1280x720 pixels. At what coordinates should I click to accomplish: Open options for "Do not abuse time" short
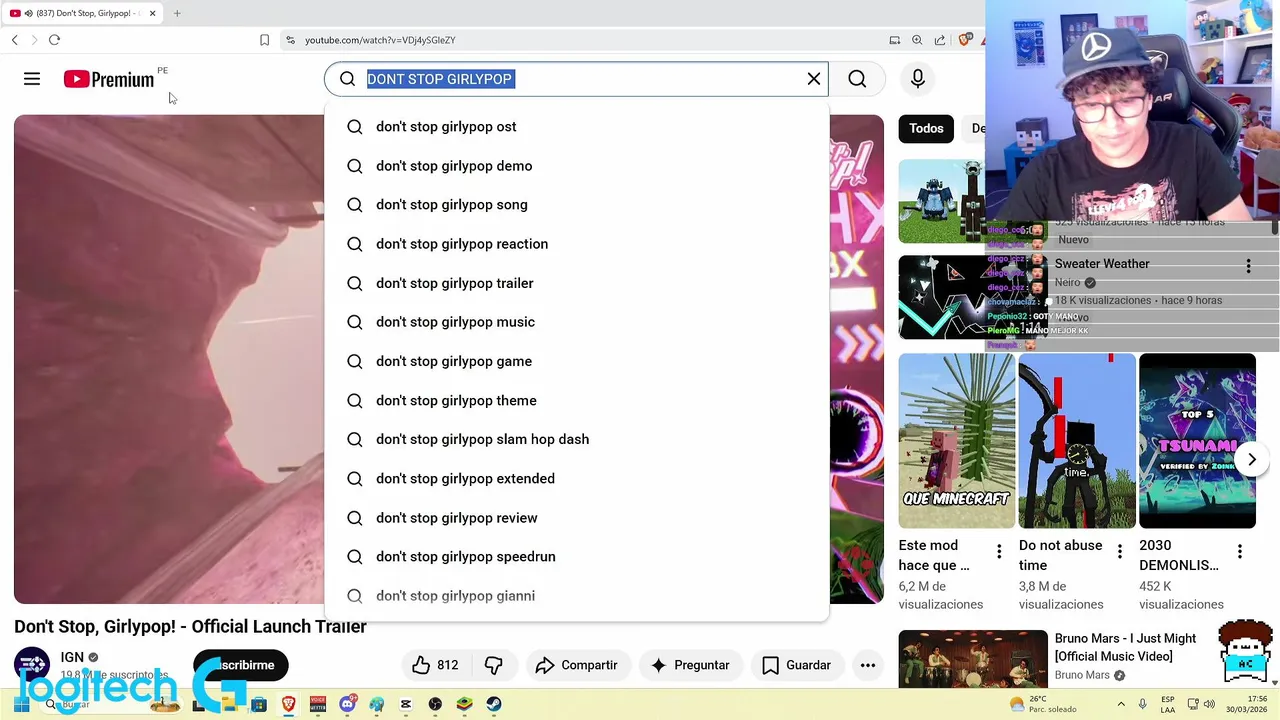coord(1120,551)
